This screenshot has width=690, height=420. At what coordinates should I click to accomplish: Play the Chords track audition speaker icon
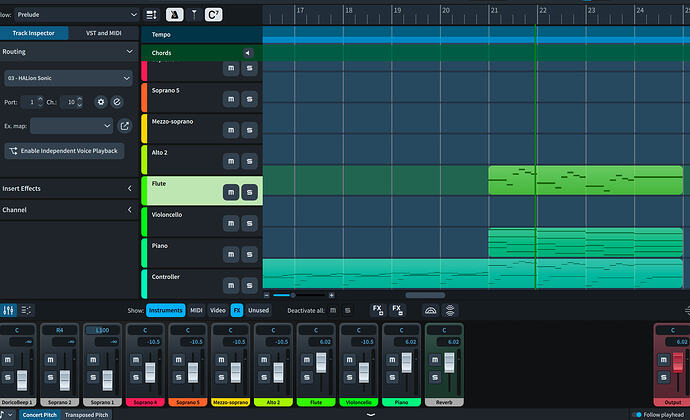(x=248, y=52)
